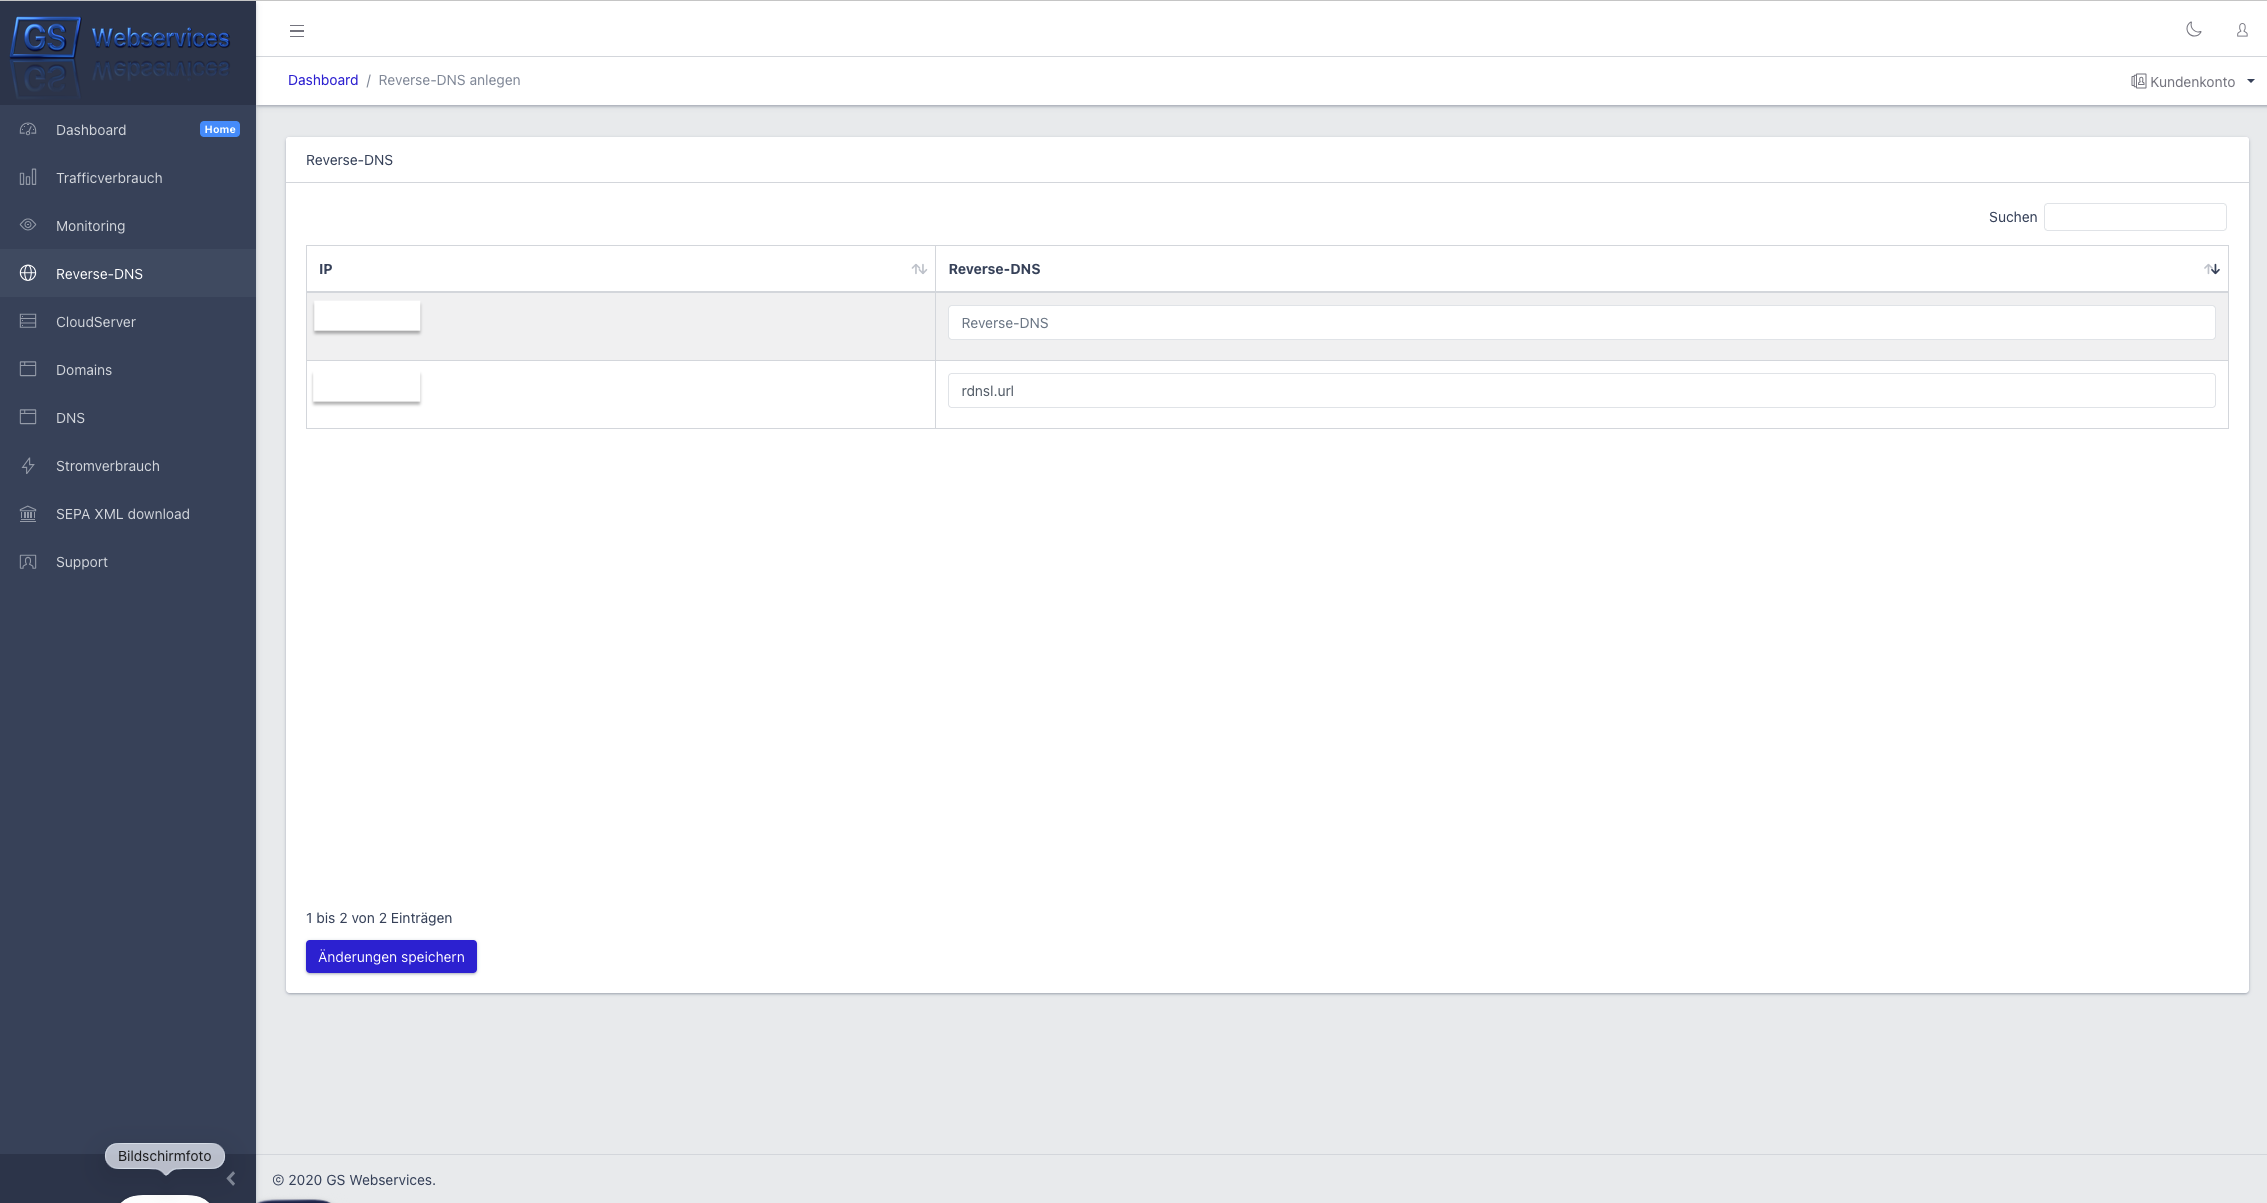Focus the Suchen search field
Viewport: 2267px width, 1203px height.
click(x=2135, y=217)
